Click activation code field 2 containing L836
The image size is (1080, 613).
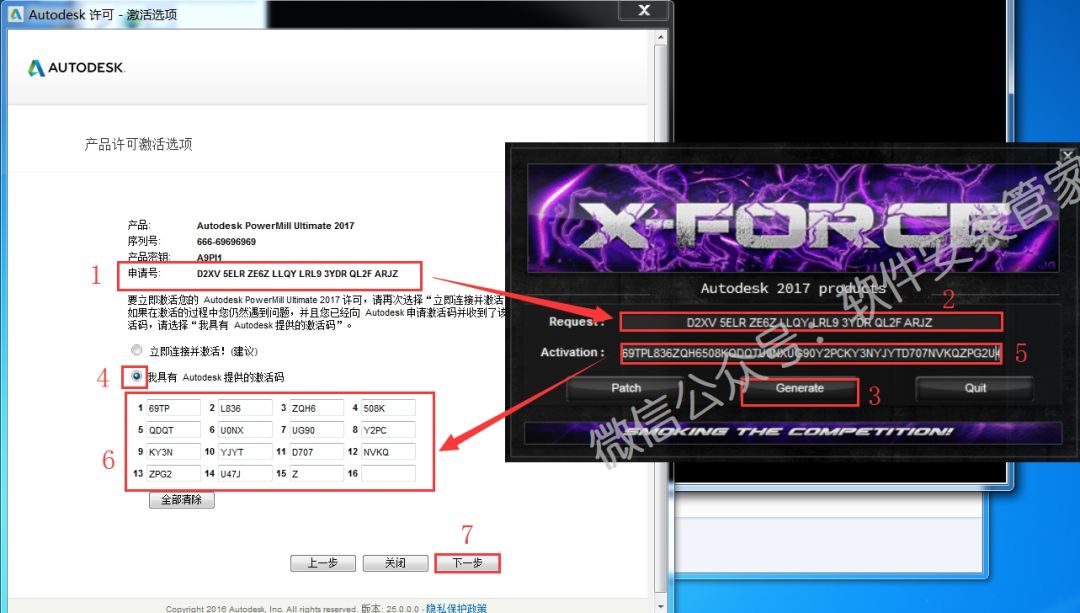(x=245, y=408)
